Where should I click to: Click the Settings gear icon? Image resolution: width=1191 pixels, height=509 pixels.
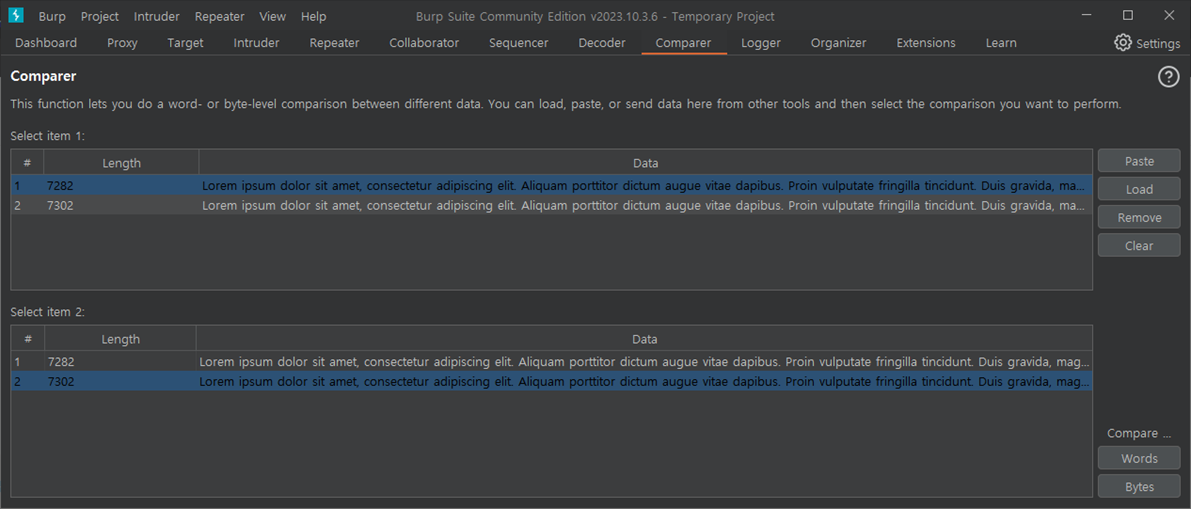[1123, 43]
